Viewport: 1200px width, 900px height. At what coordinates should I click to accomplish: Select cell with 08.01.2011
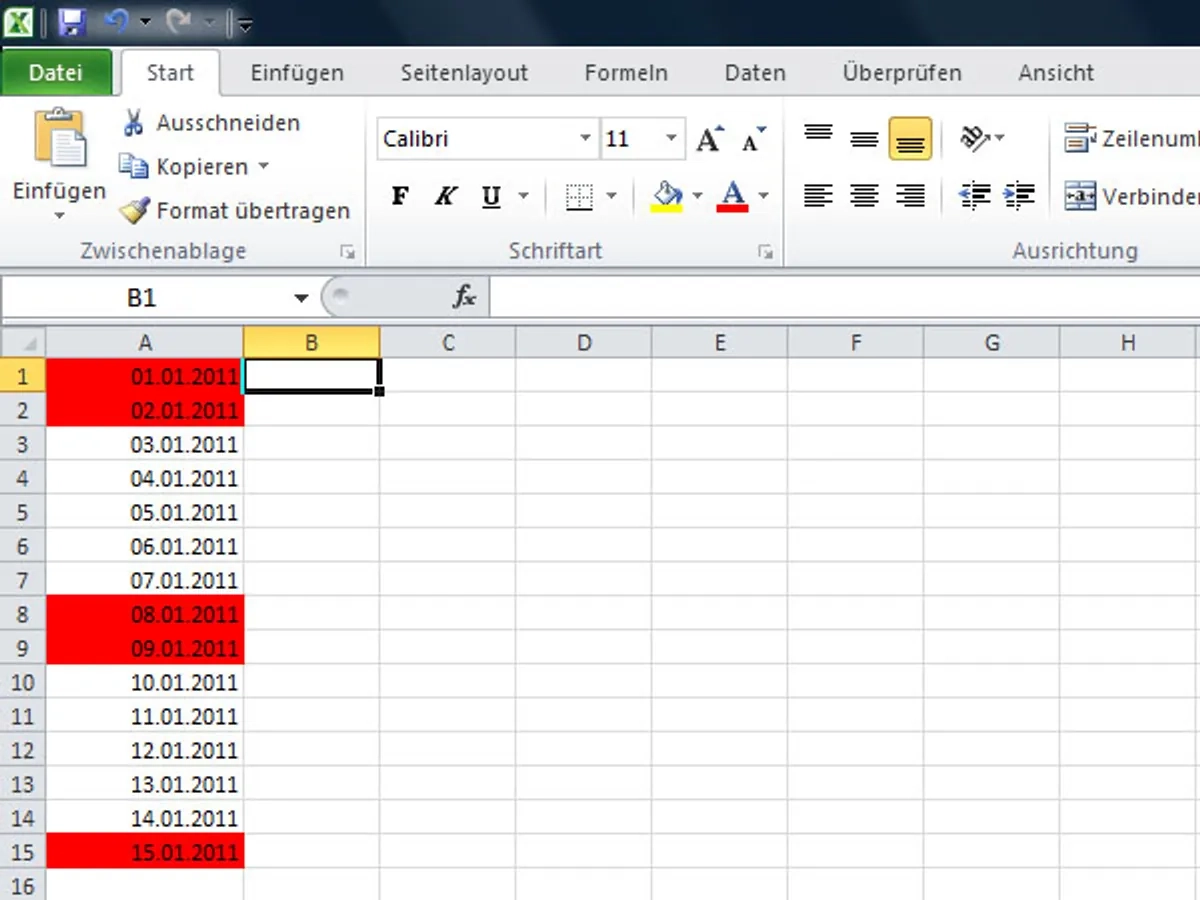point(145,615)
